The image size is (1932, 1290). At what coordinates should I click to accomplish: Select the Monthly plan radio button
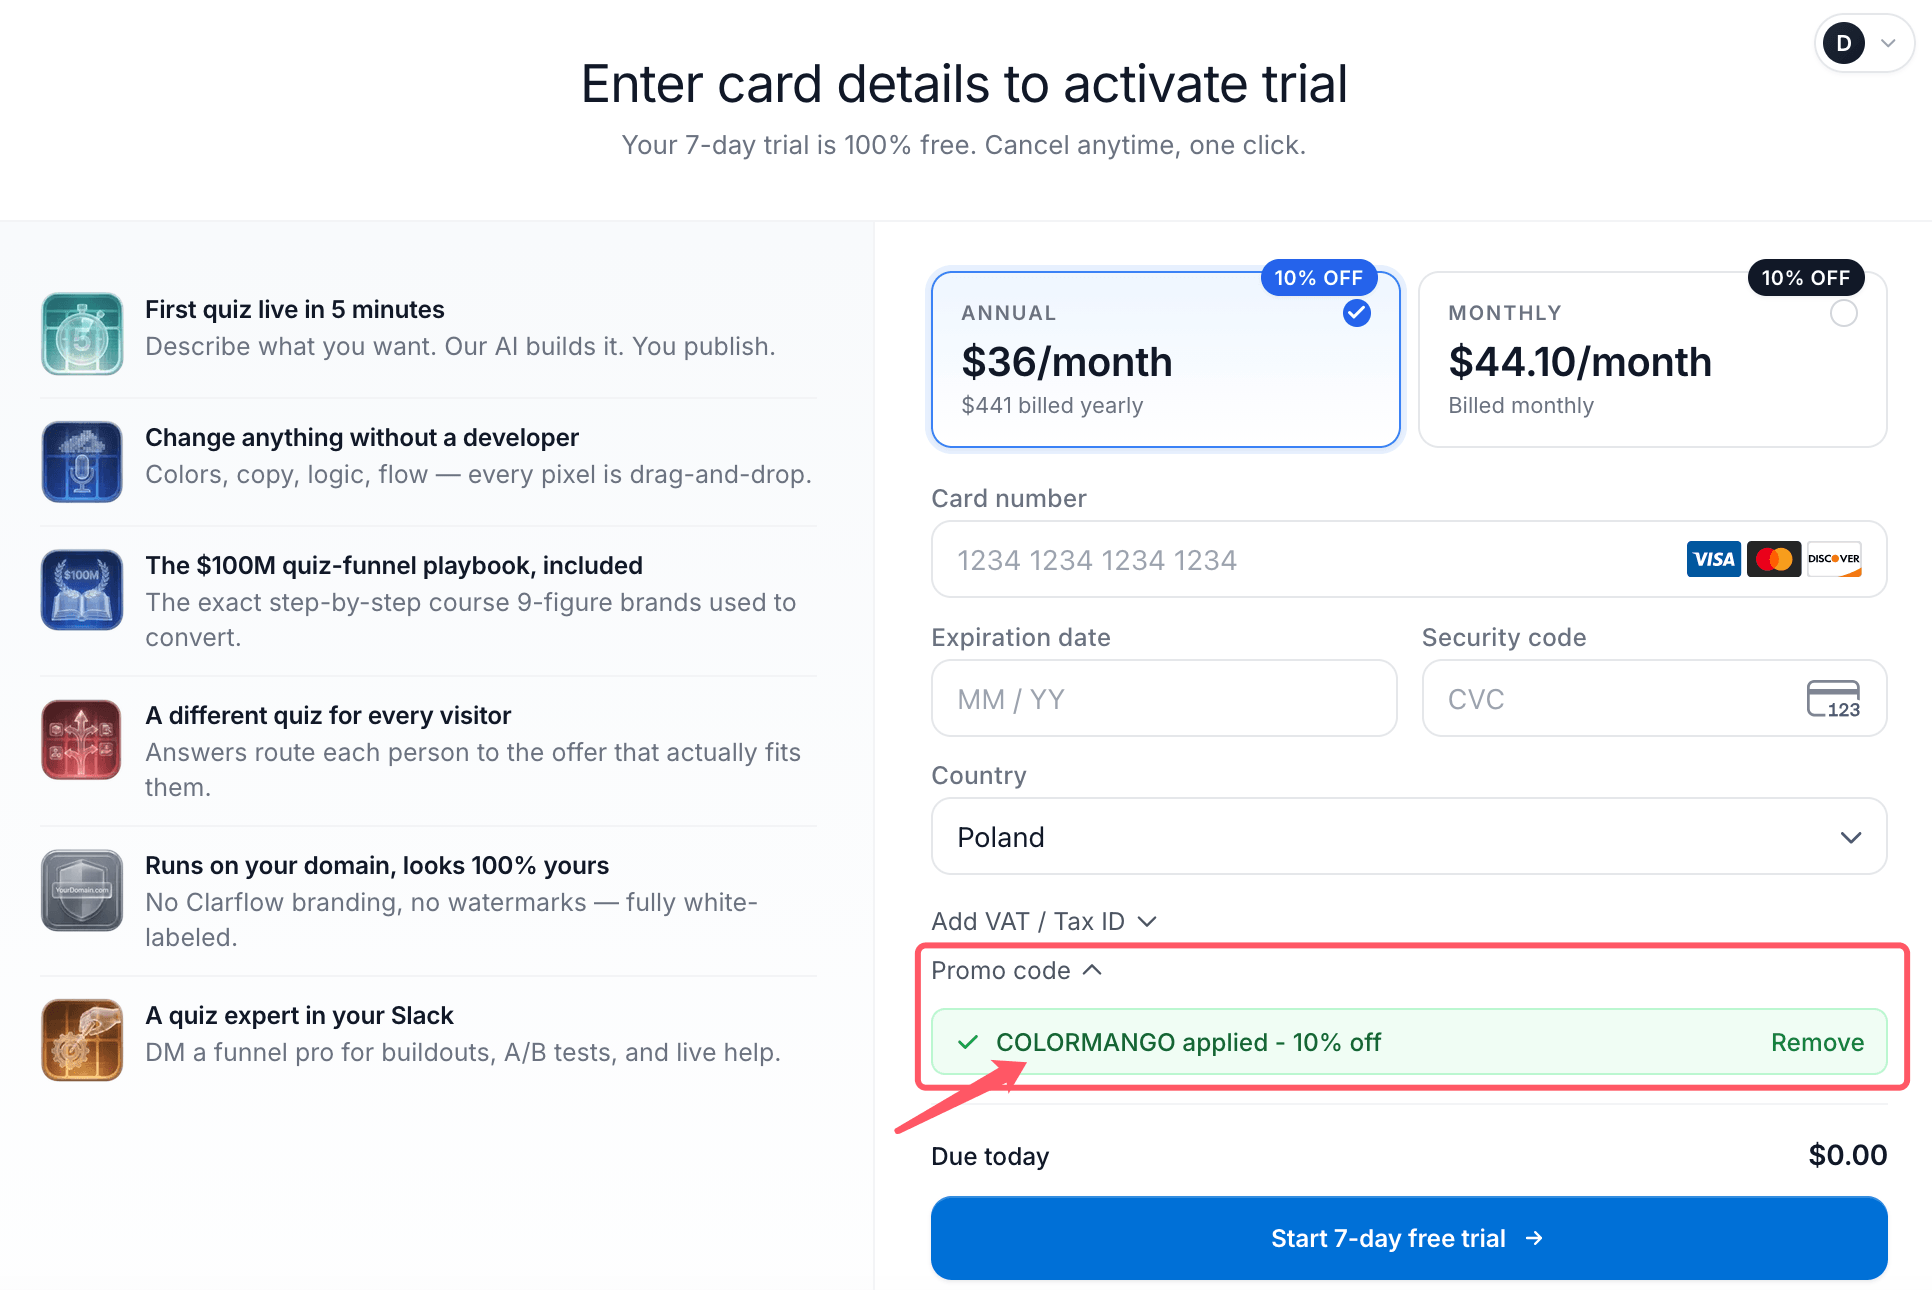pos(1843,313)
